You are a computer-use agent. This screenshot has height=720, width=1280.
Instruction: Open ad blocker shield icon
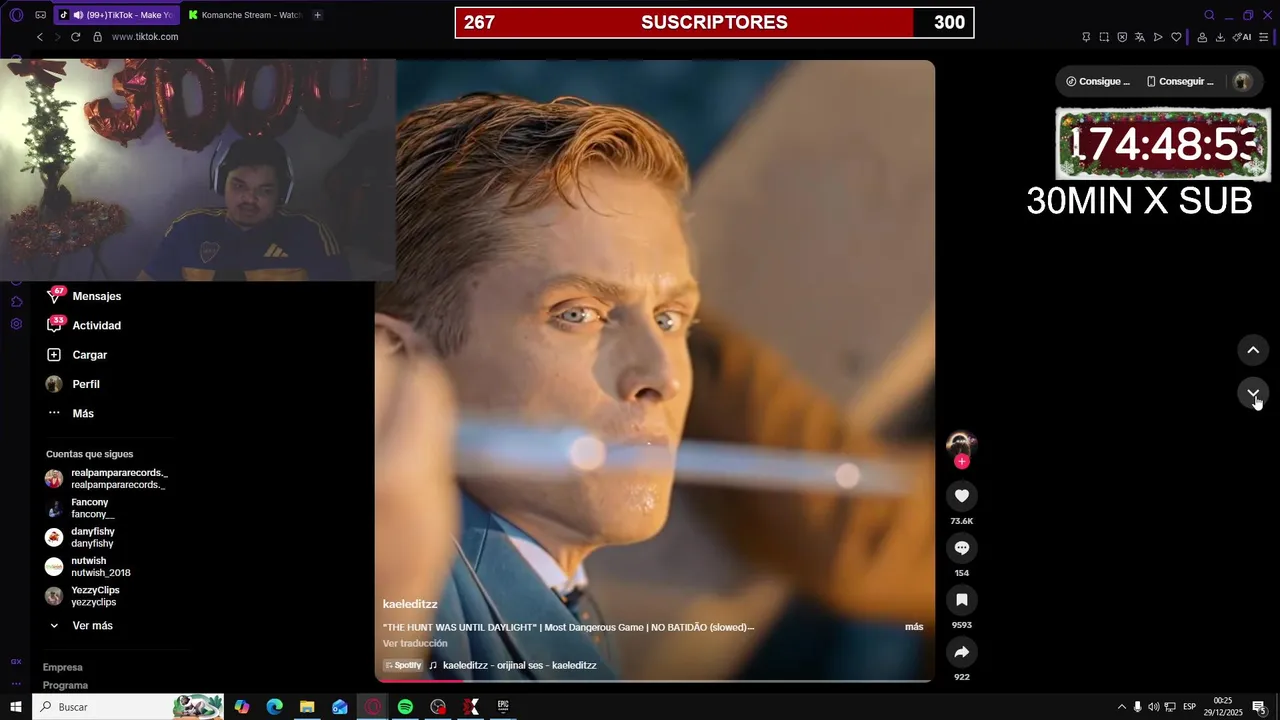pyautogui.click(x=1122, y=37)
